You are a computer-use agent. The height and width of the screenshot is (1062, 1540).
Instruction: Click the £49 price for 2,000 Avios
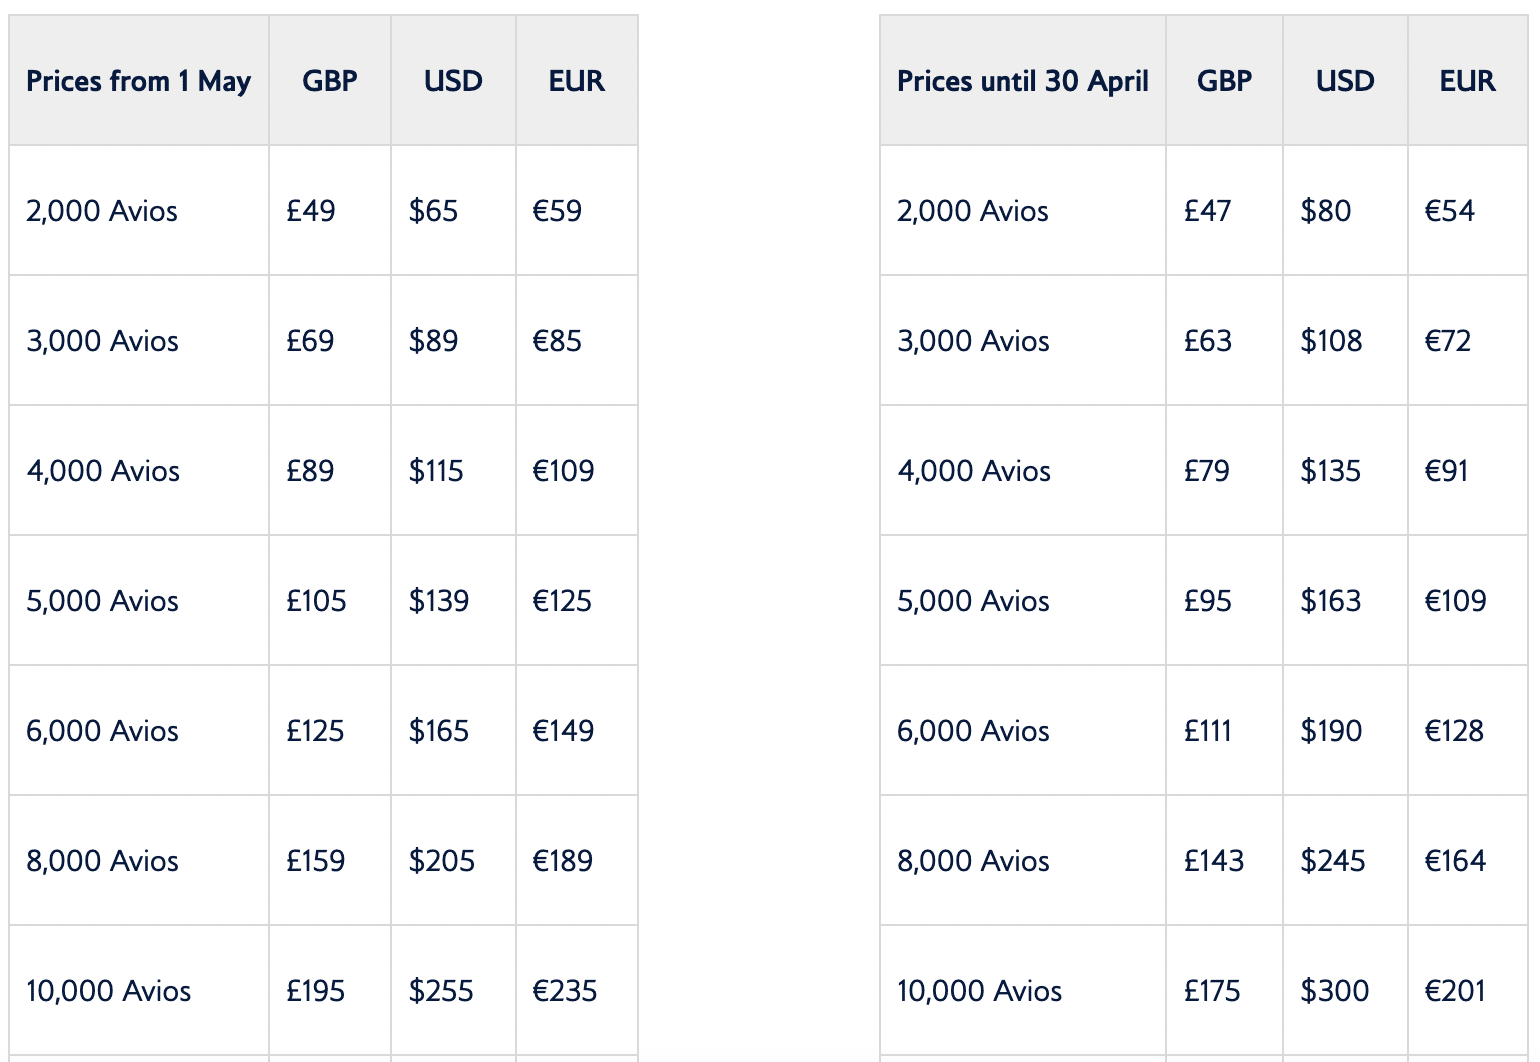[x=311, y=211]
